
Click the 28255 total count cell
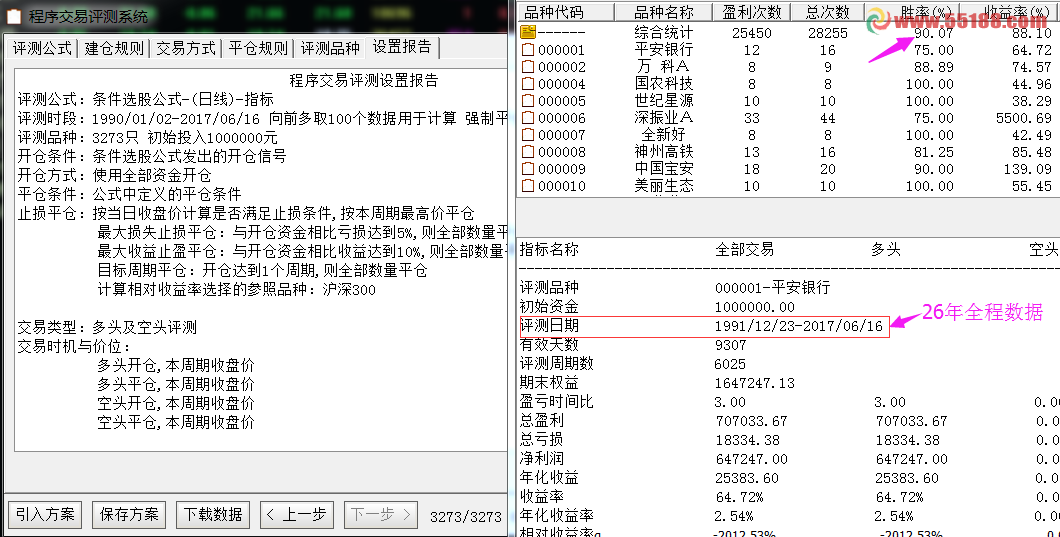[x=827, y=32]
